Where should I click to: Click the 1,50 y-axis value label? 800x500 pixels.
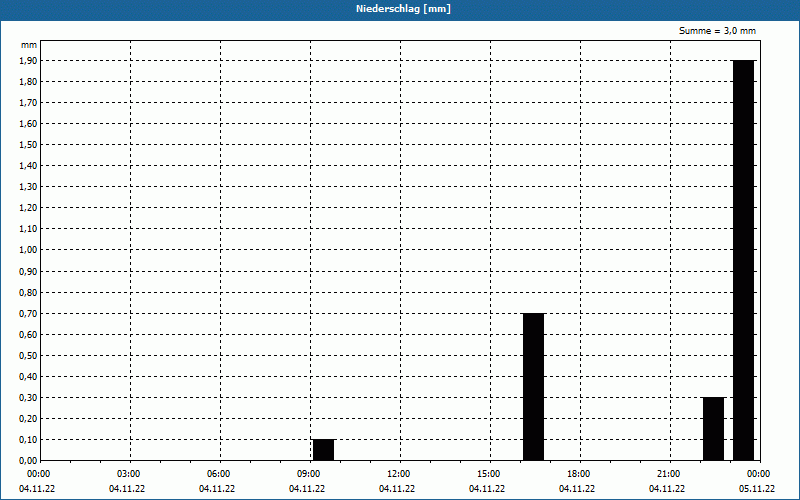[x=28, y=145]
